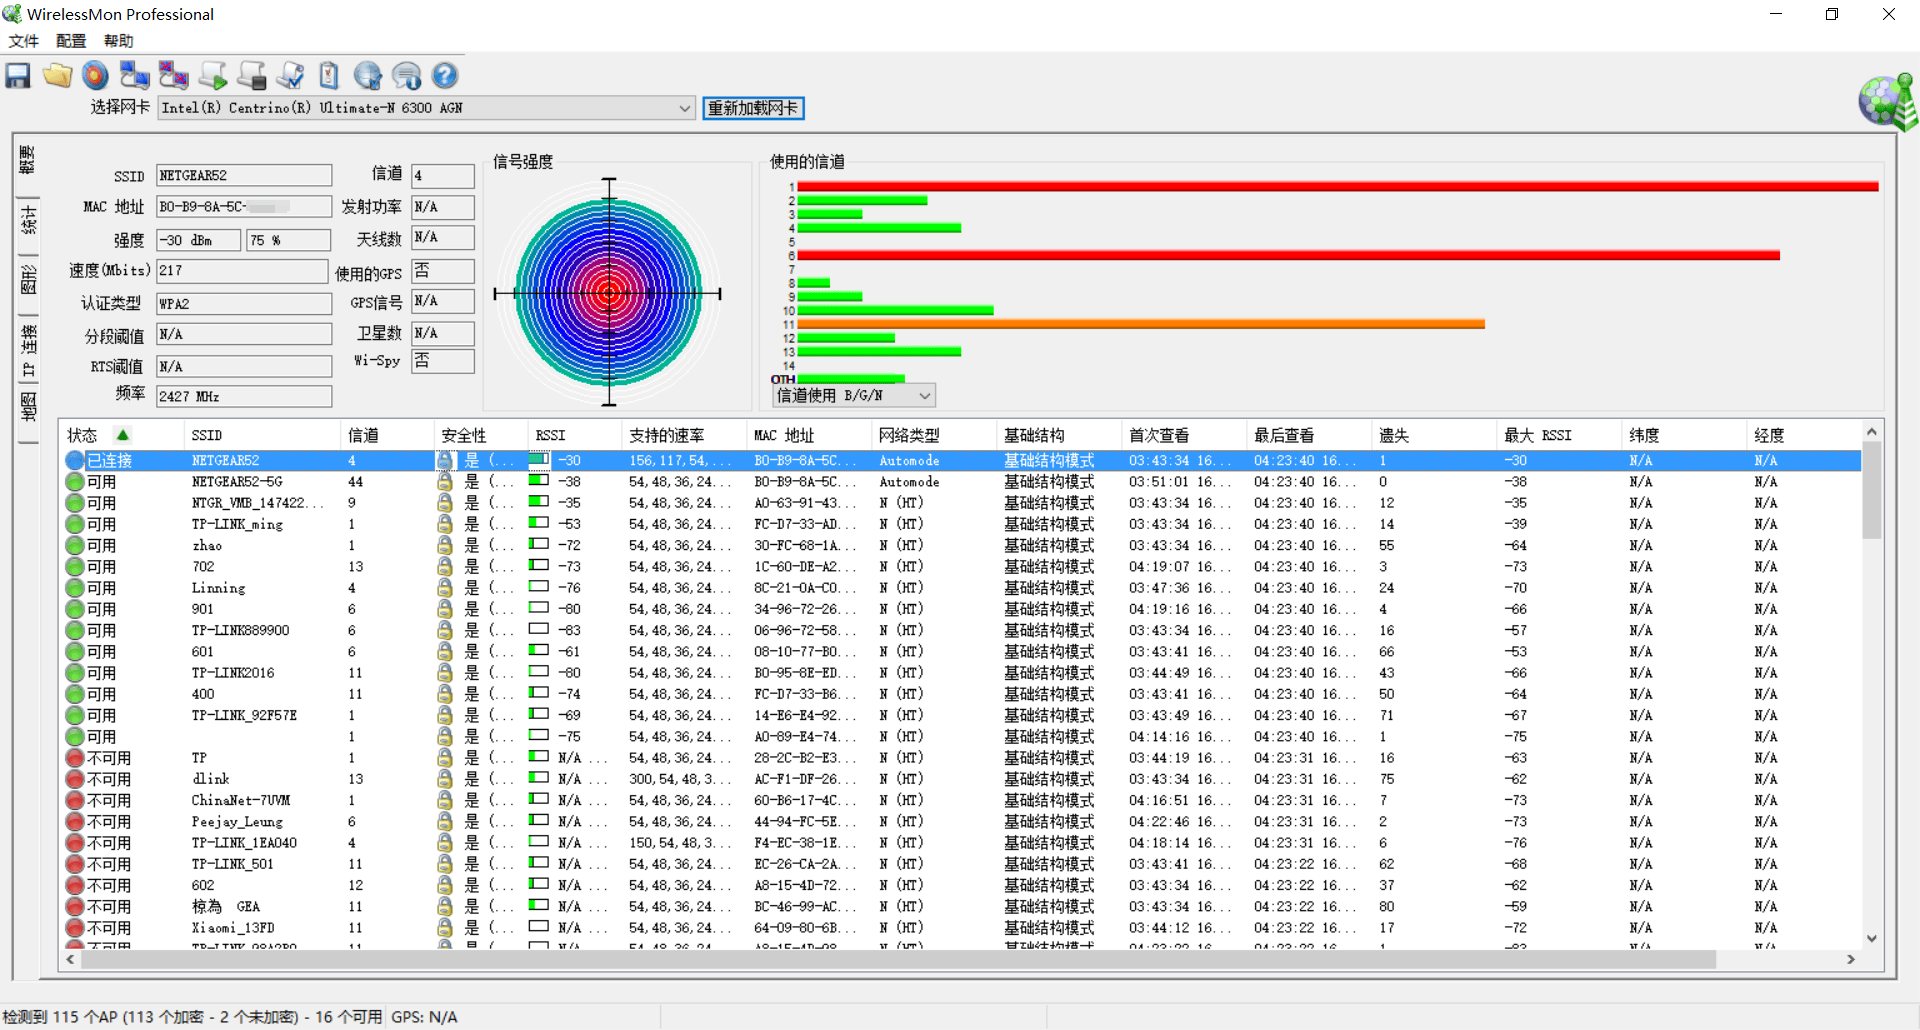
Task: Click the floppy disk save icon
Action: 18,76
